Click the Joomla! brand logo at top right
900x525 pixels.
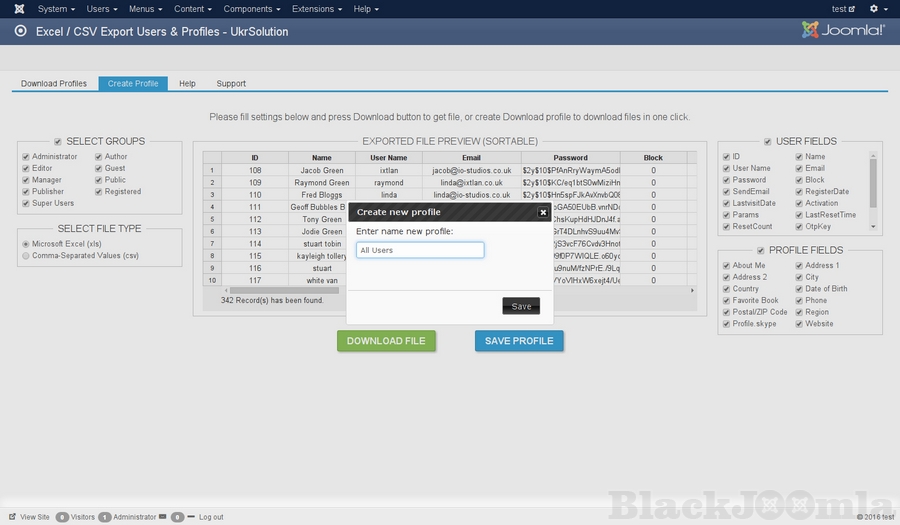[843, 30]
